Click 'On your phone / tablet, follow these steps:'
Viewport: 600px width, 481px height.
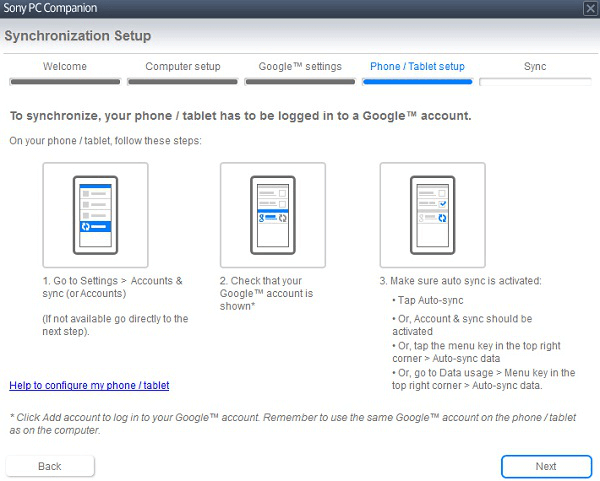click(x=105, y=140)
